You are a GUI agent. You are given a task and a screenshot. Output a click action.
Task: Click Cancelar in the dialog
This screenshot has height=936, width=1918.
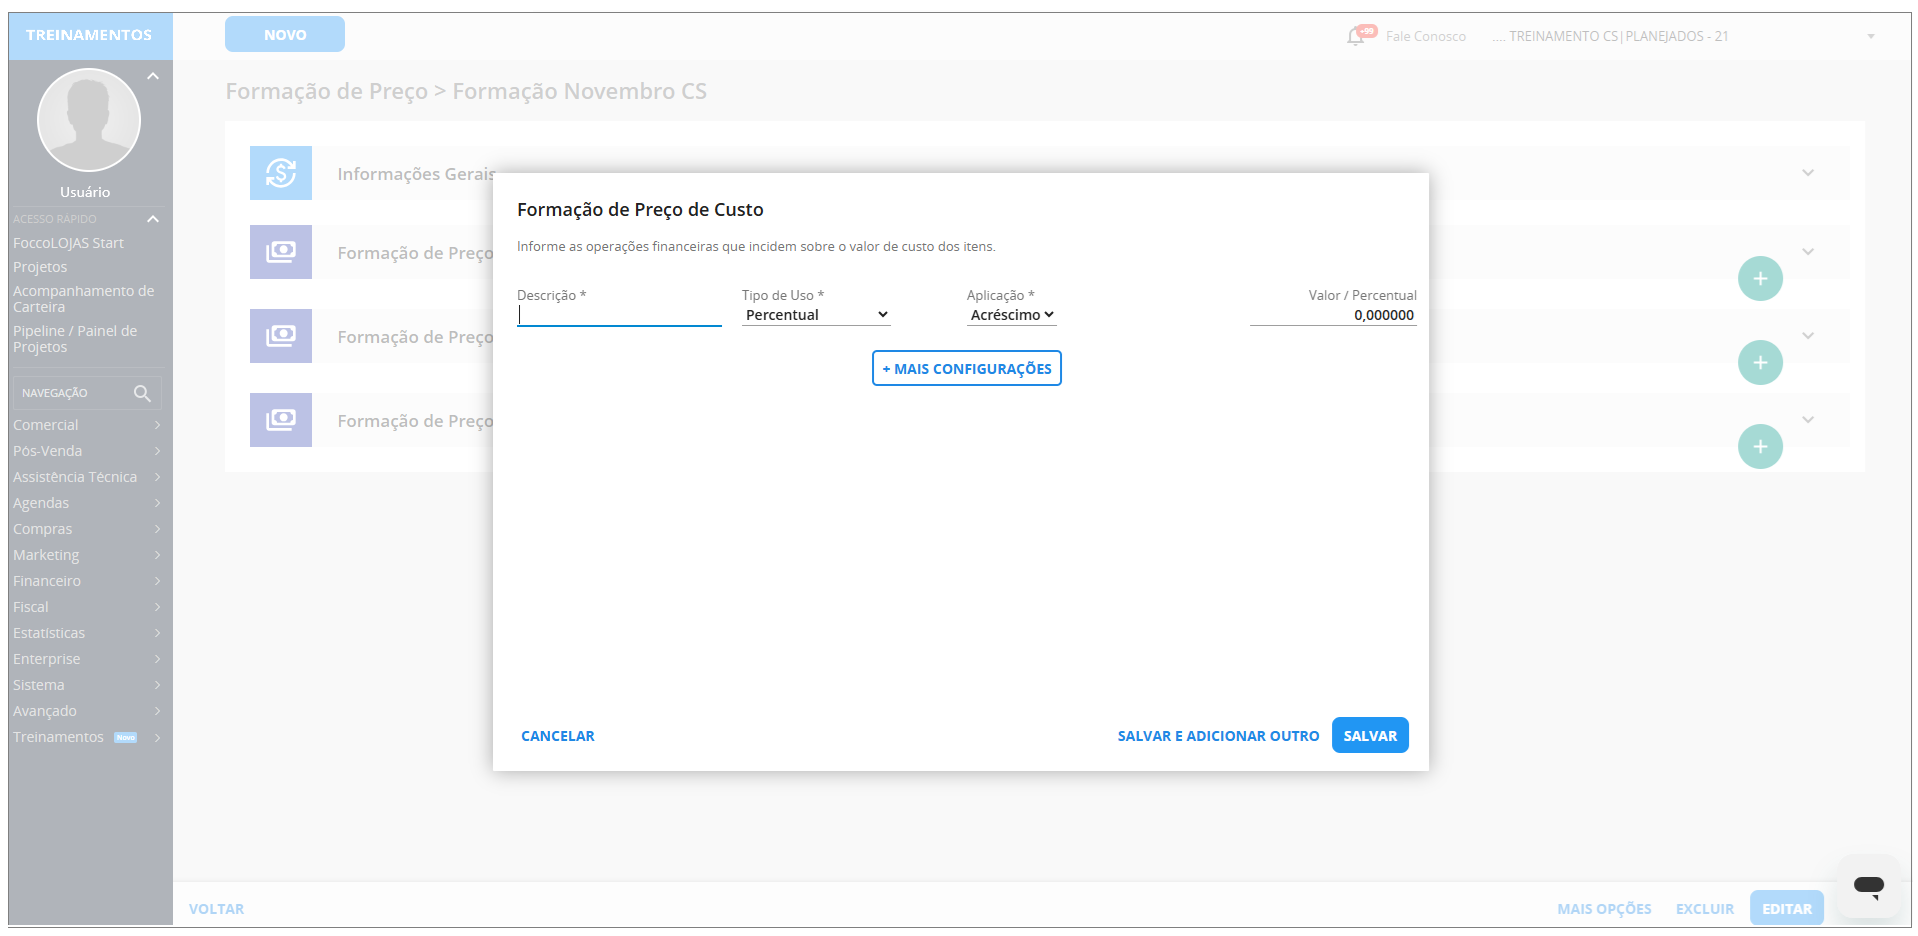558,736
